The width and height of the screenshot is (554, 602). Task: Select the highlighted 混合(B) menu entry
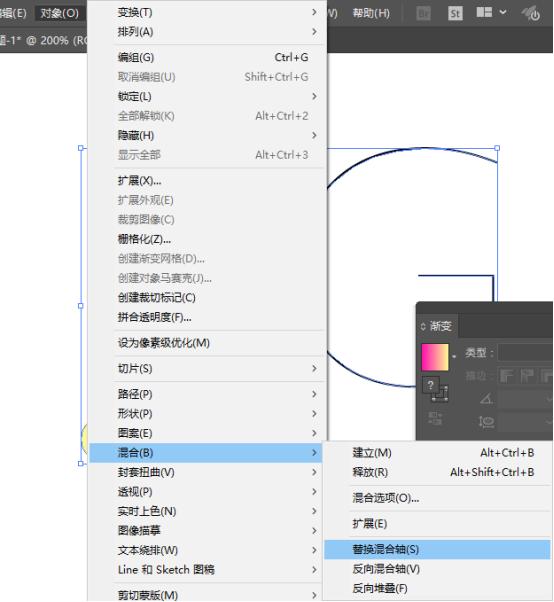(x=208, y=453)
